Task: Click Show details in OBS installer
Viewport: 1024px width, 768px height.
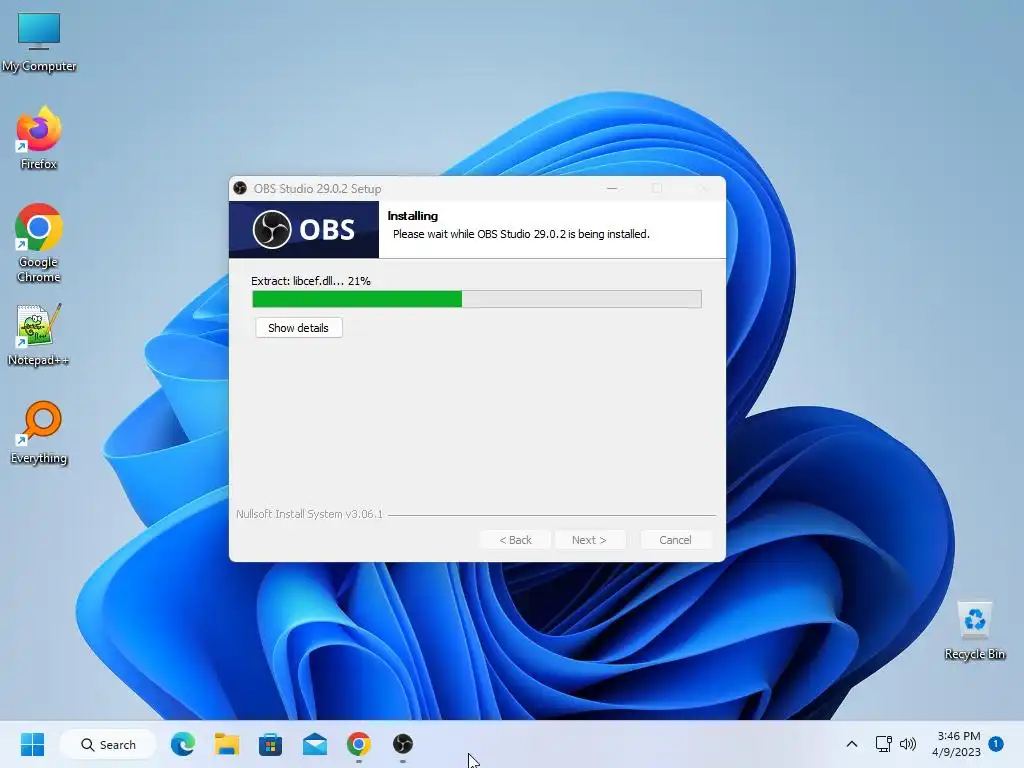Action: click(x=298, y=328)
